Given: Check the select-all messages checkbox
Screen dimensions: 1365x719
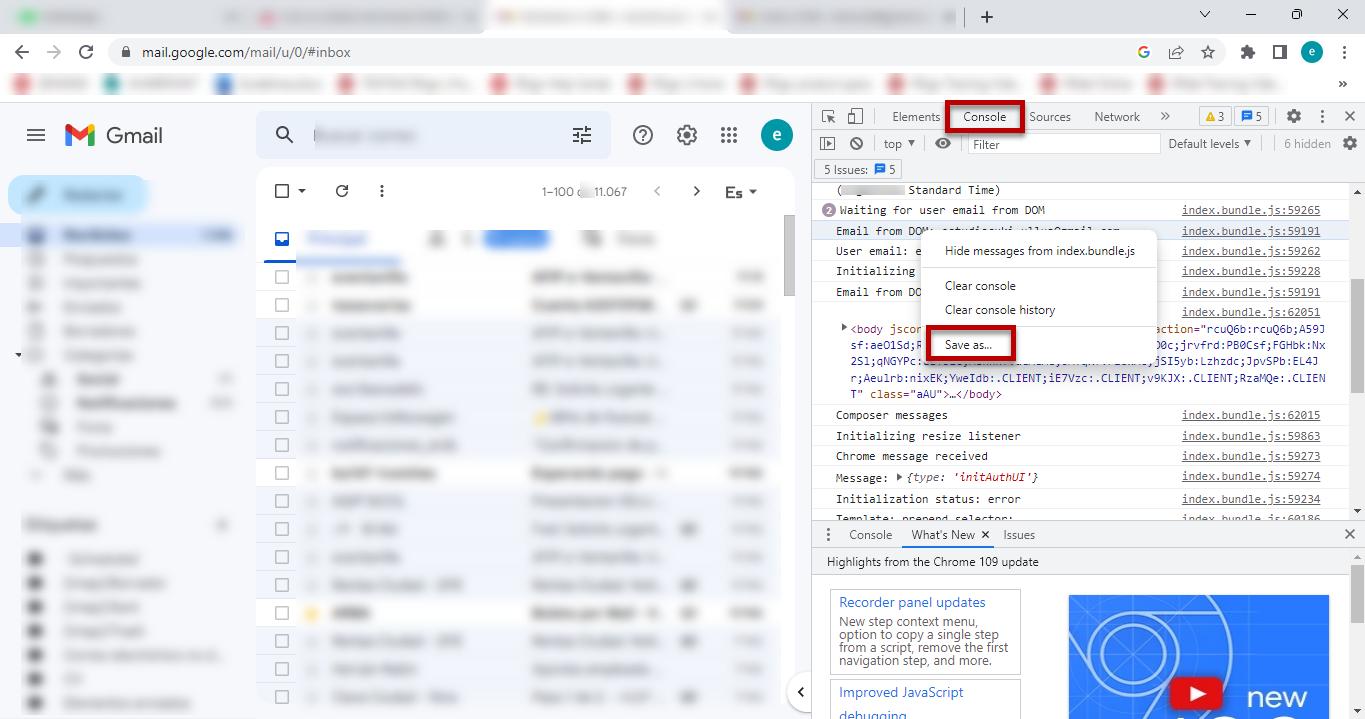Looking at the screenshot, I should click(x=281, y=191).
